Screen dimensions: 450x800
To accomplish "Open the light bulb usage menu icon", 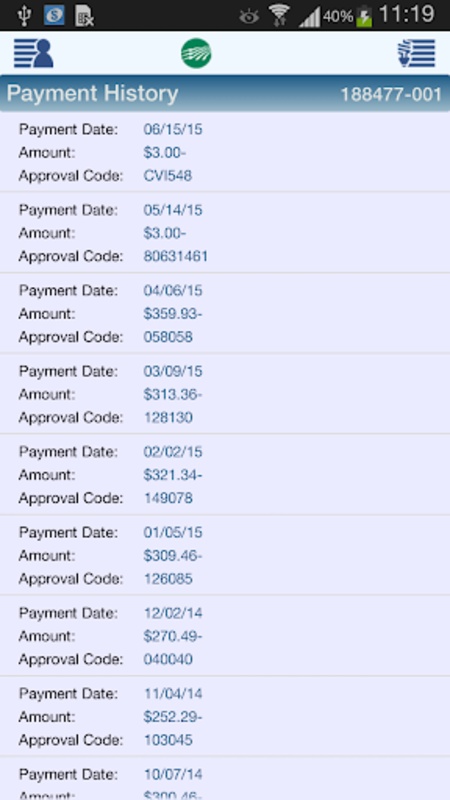I will click(416, 53).
